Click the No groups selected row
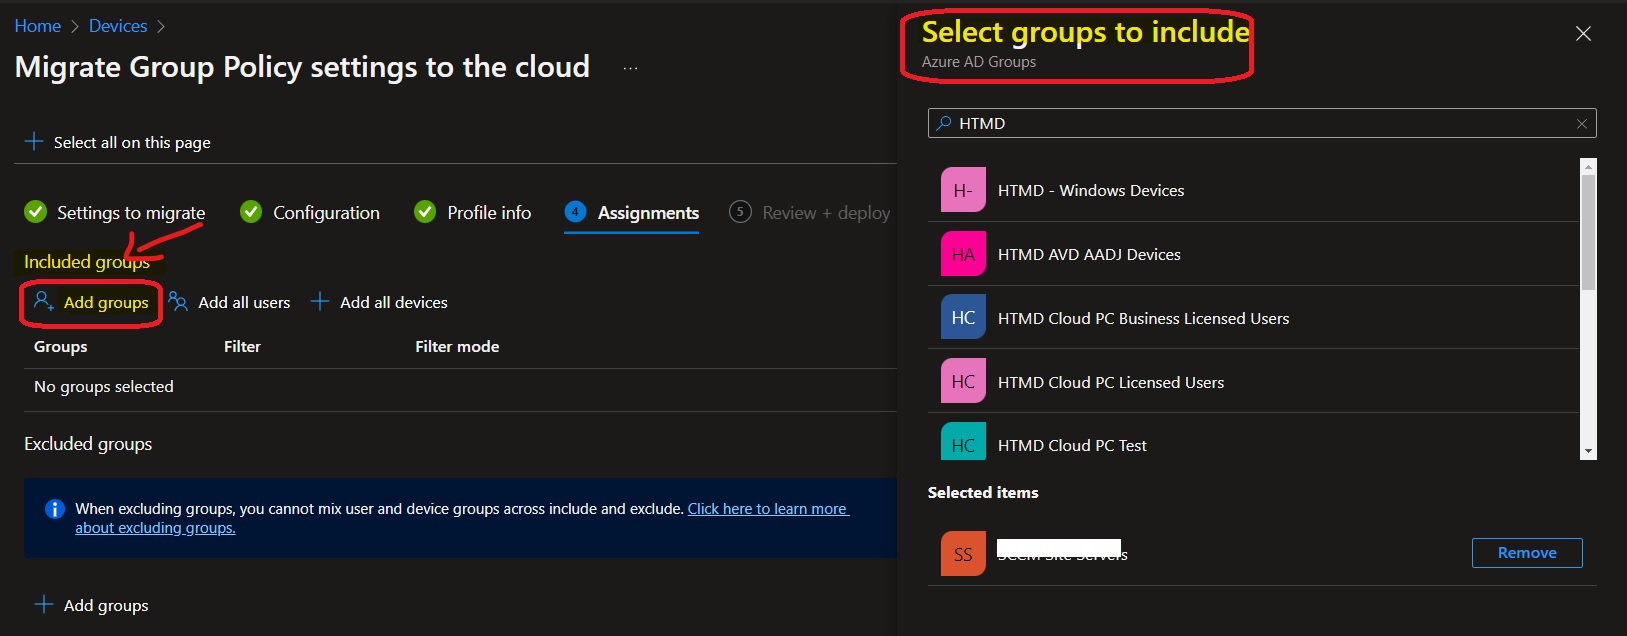The width and height of the screenshot is (1627, 636). coord(460,387)
